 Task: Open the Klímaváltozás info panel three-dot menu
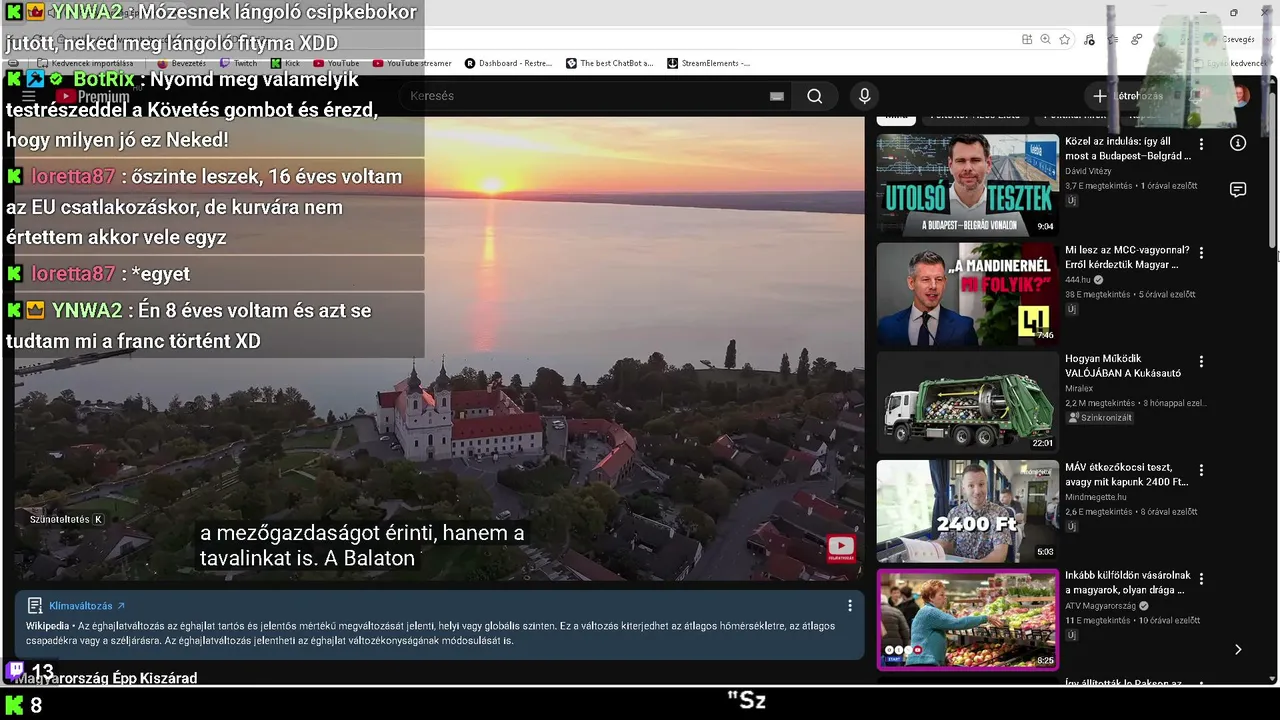tap(850, 606)
